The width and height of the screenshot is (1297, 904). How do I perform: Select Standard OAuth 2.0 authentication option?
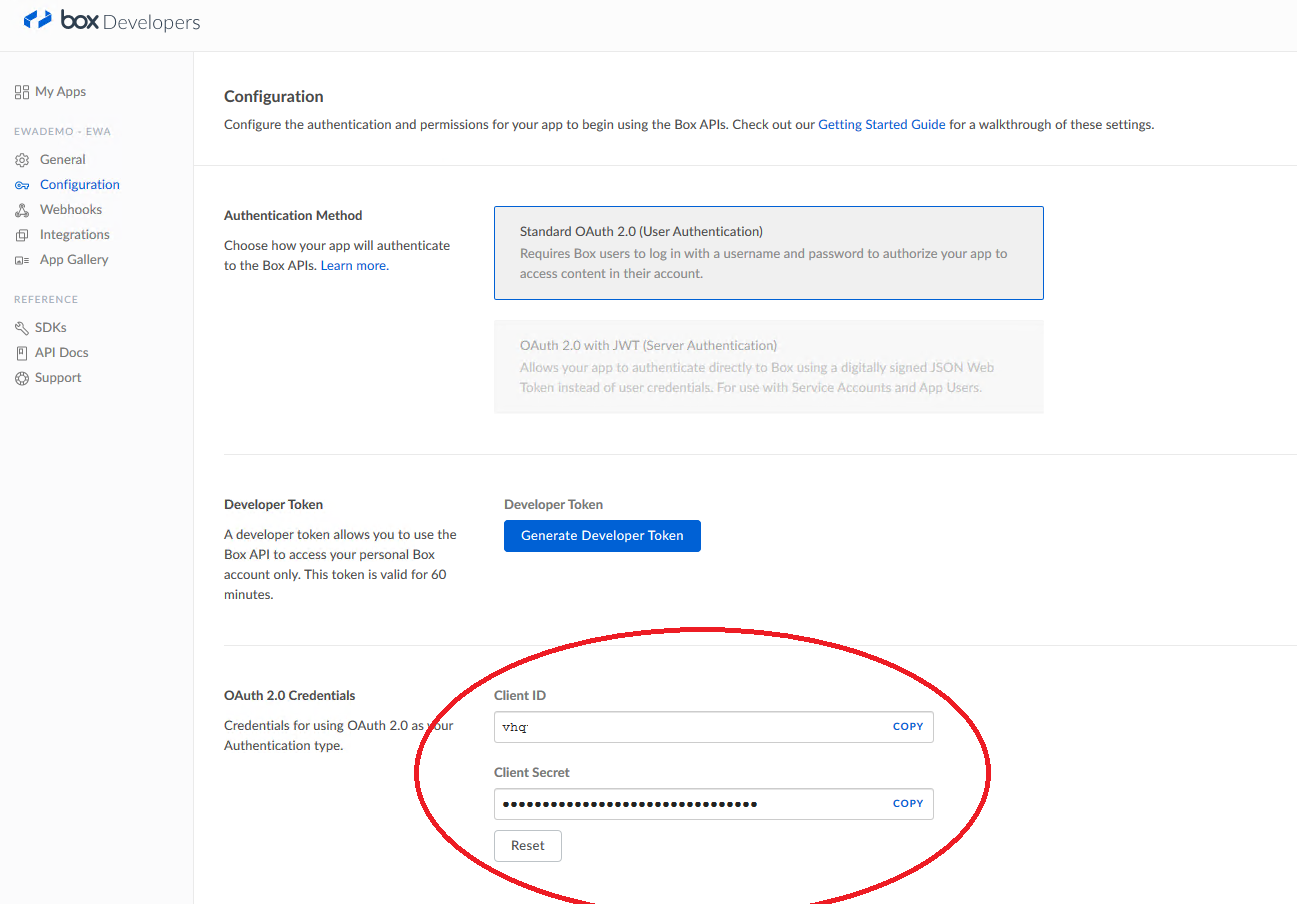768,253
